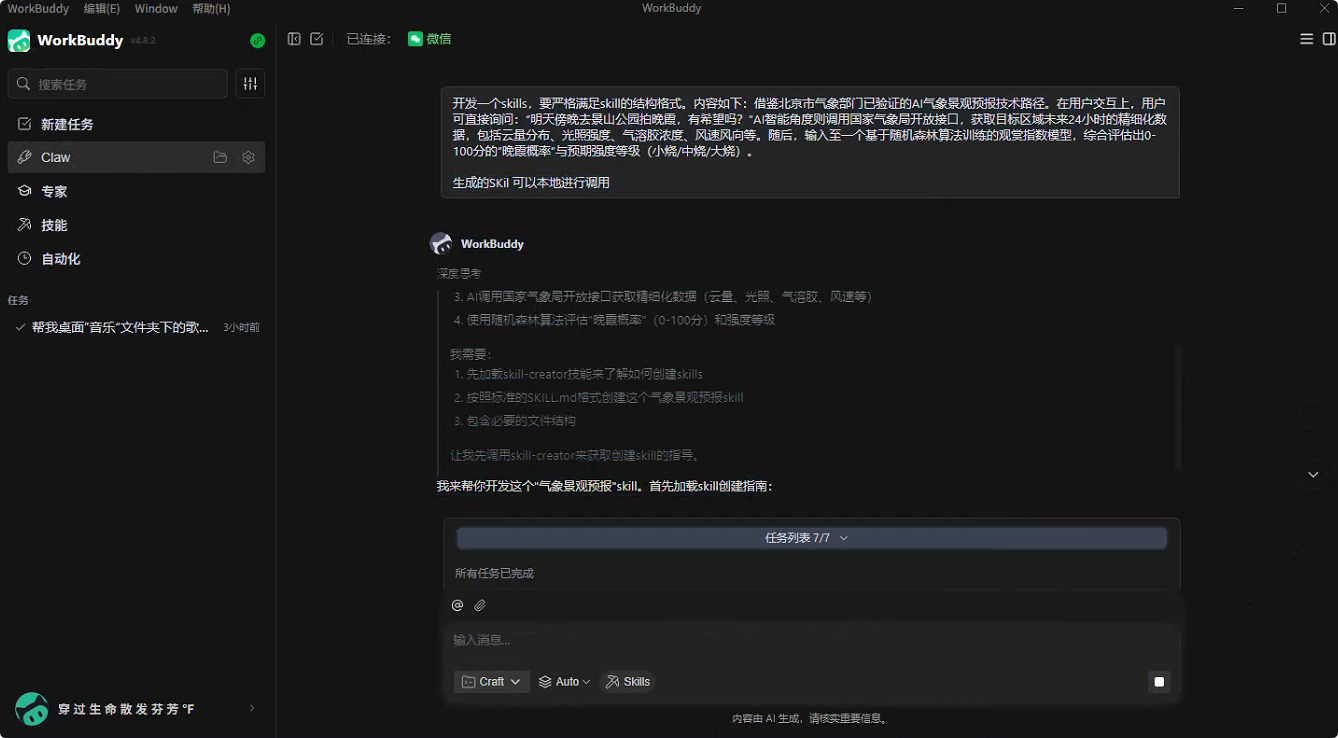The height and width of the screenshot is (738, 1338).
Task: Click the WorkBuddy logo icon
Action: (19, 40)
